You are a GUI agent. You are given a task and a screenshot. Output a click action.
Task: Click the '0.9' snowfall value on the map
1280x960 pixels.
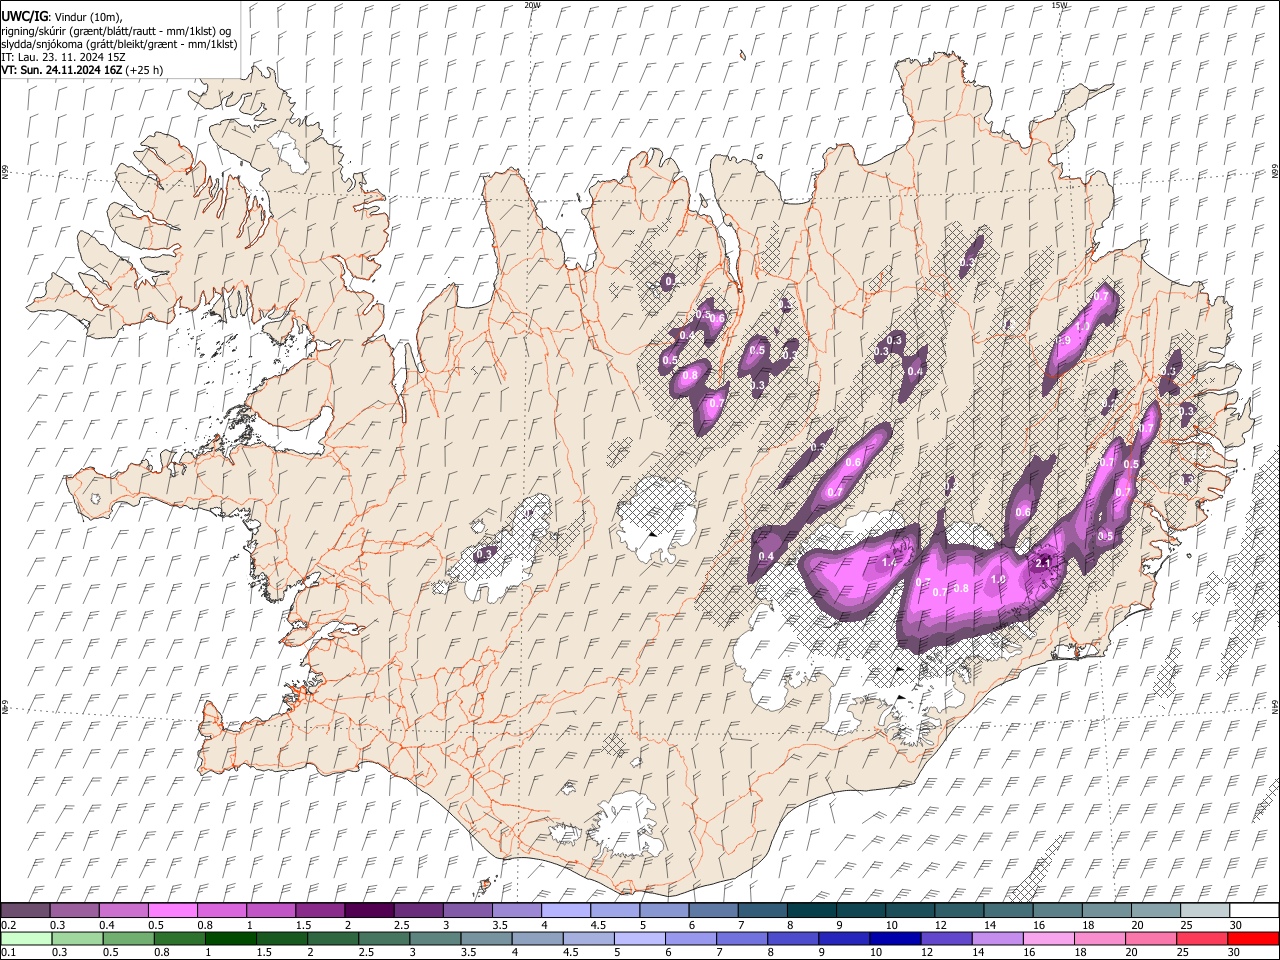1065,341
